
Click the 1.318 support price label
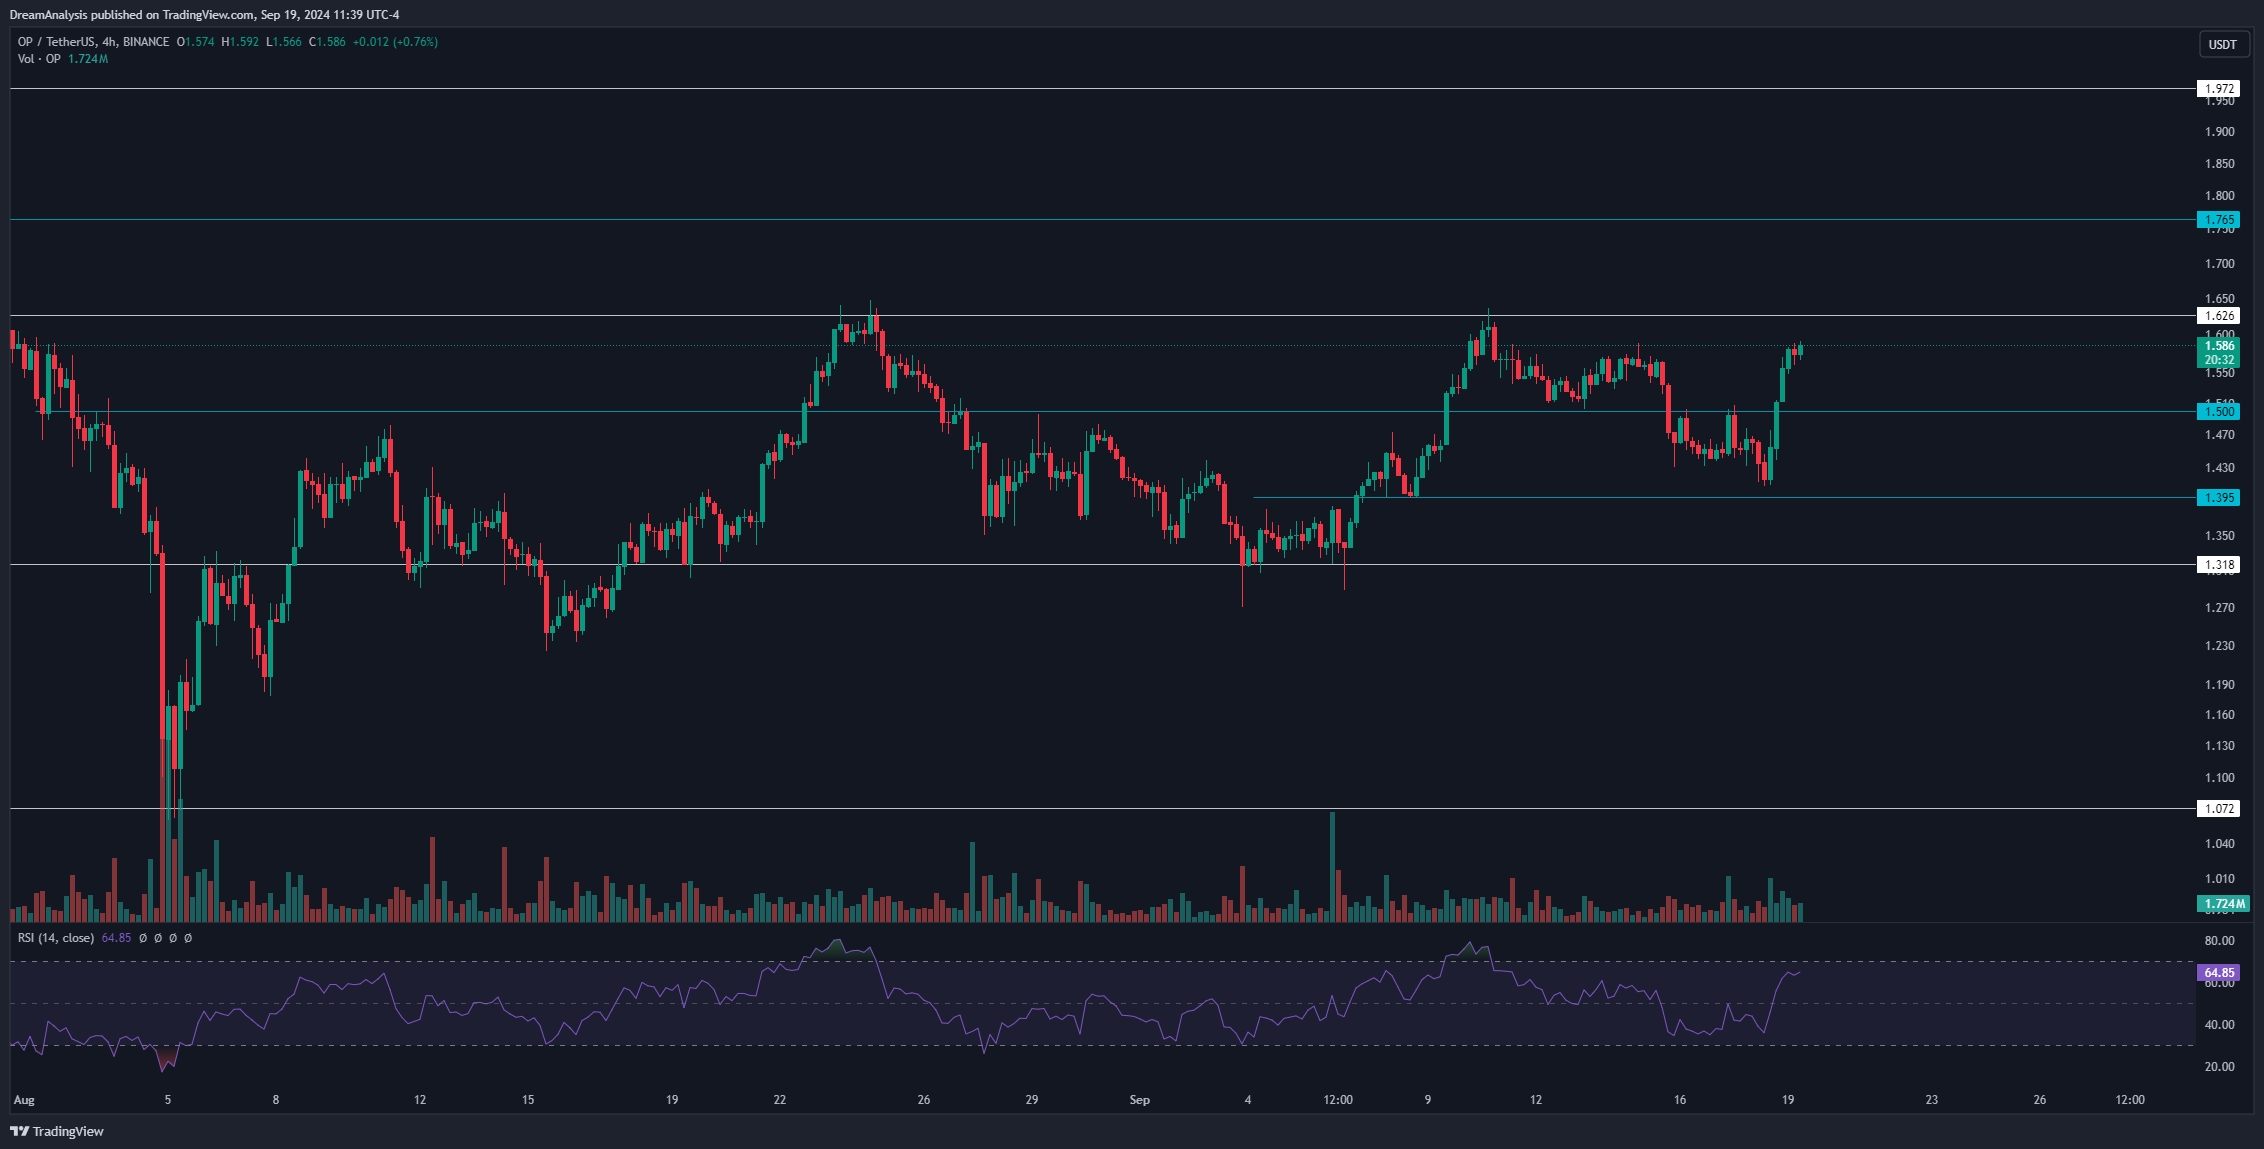point(2218,565)
